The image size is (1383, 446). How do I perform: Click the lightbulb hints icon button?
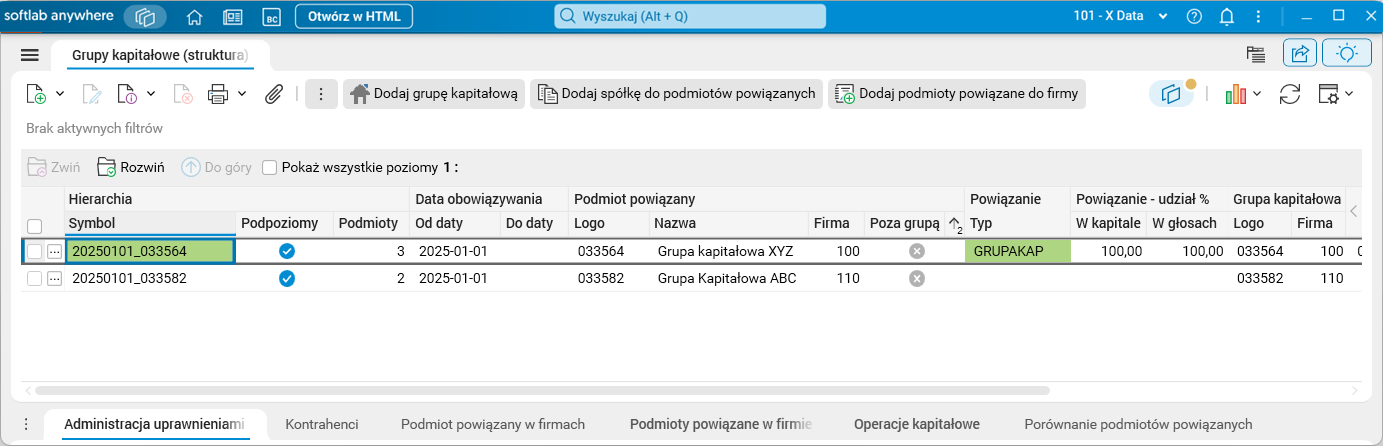pos(1347,54)
